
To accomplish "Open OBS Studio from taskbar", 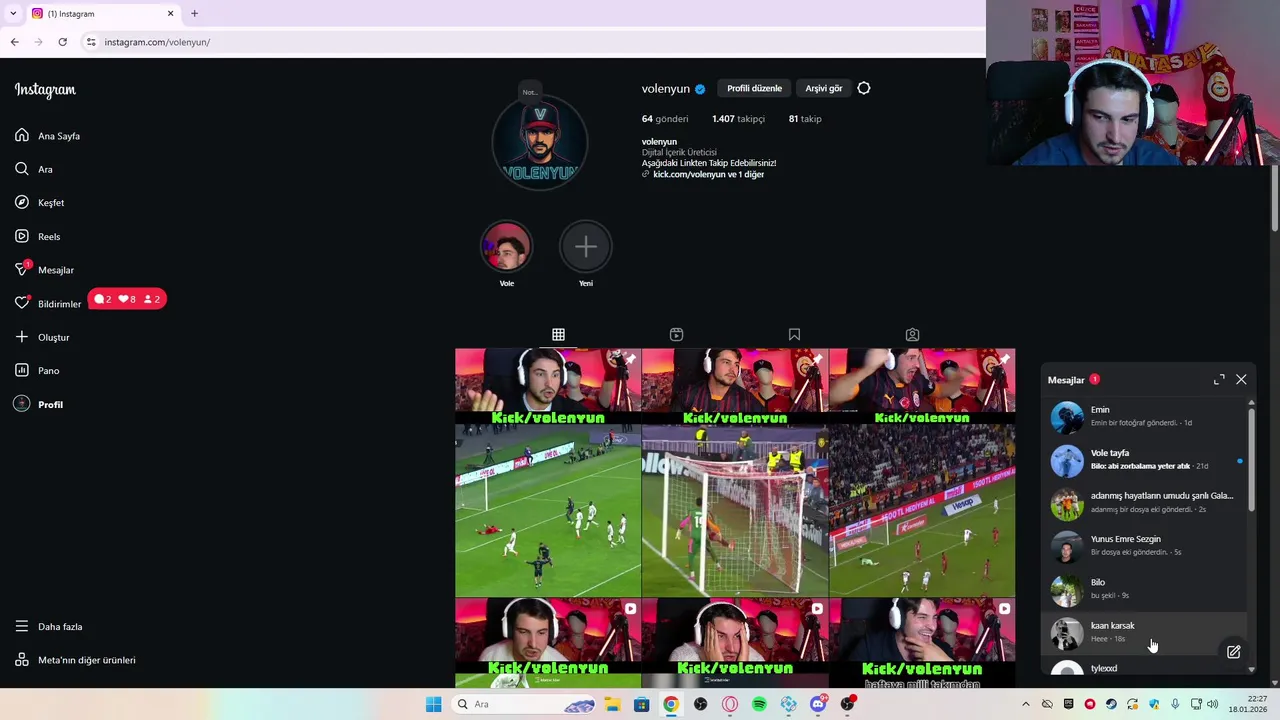I will point(700,704).
